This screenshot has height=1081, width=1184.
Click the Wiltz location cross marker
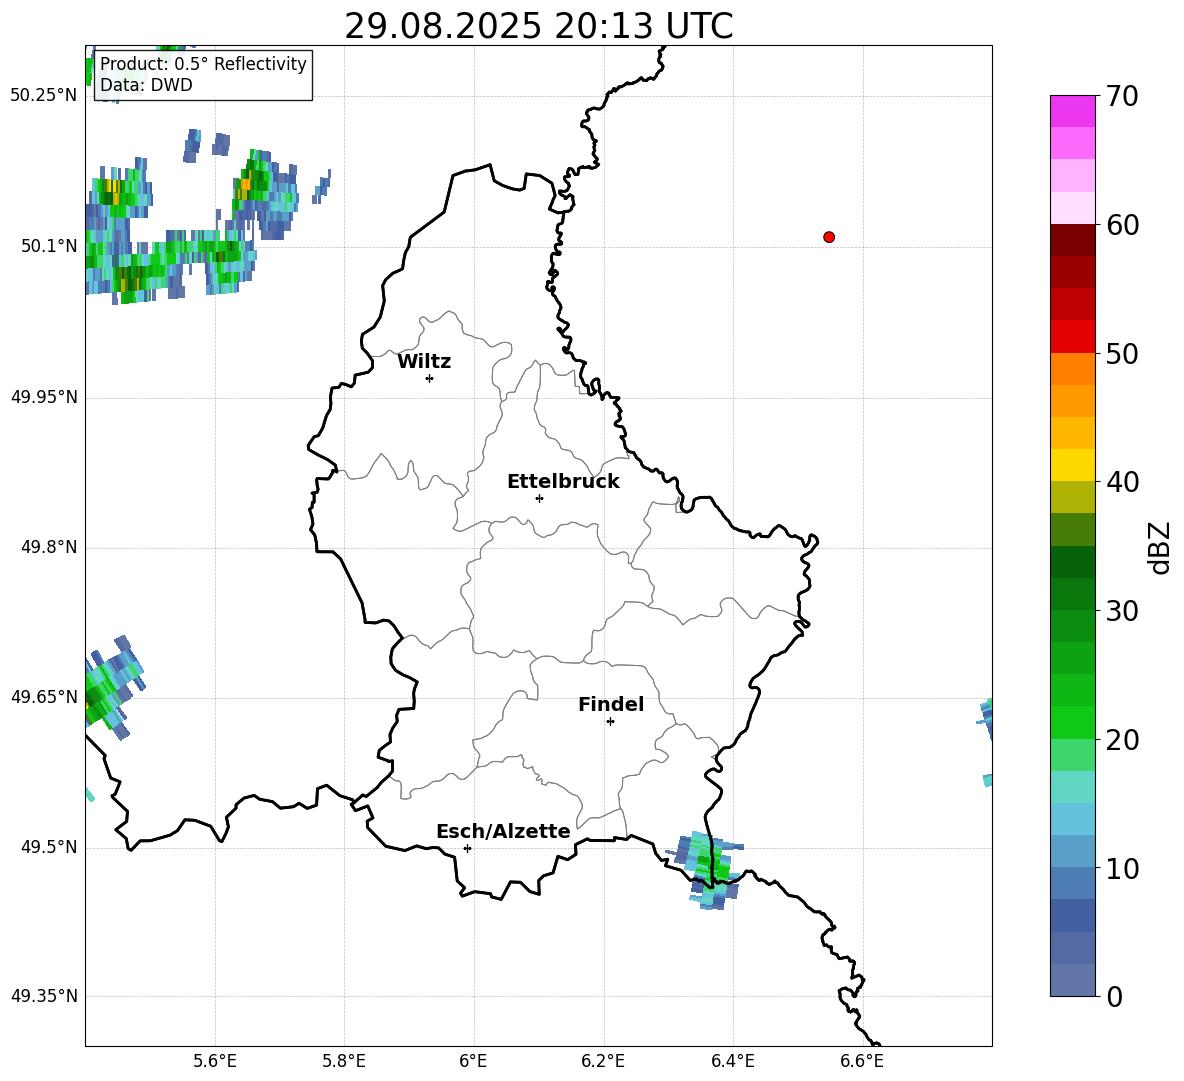point(430,378)
